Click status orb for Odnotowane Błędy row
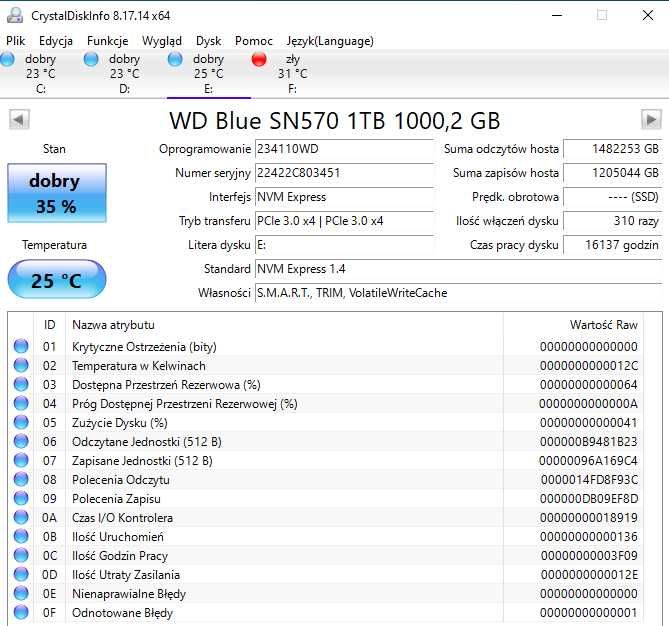The width and height of the screenshot is (669, 626). pos(21,612)
